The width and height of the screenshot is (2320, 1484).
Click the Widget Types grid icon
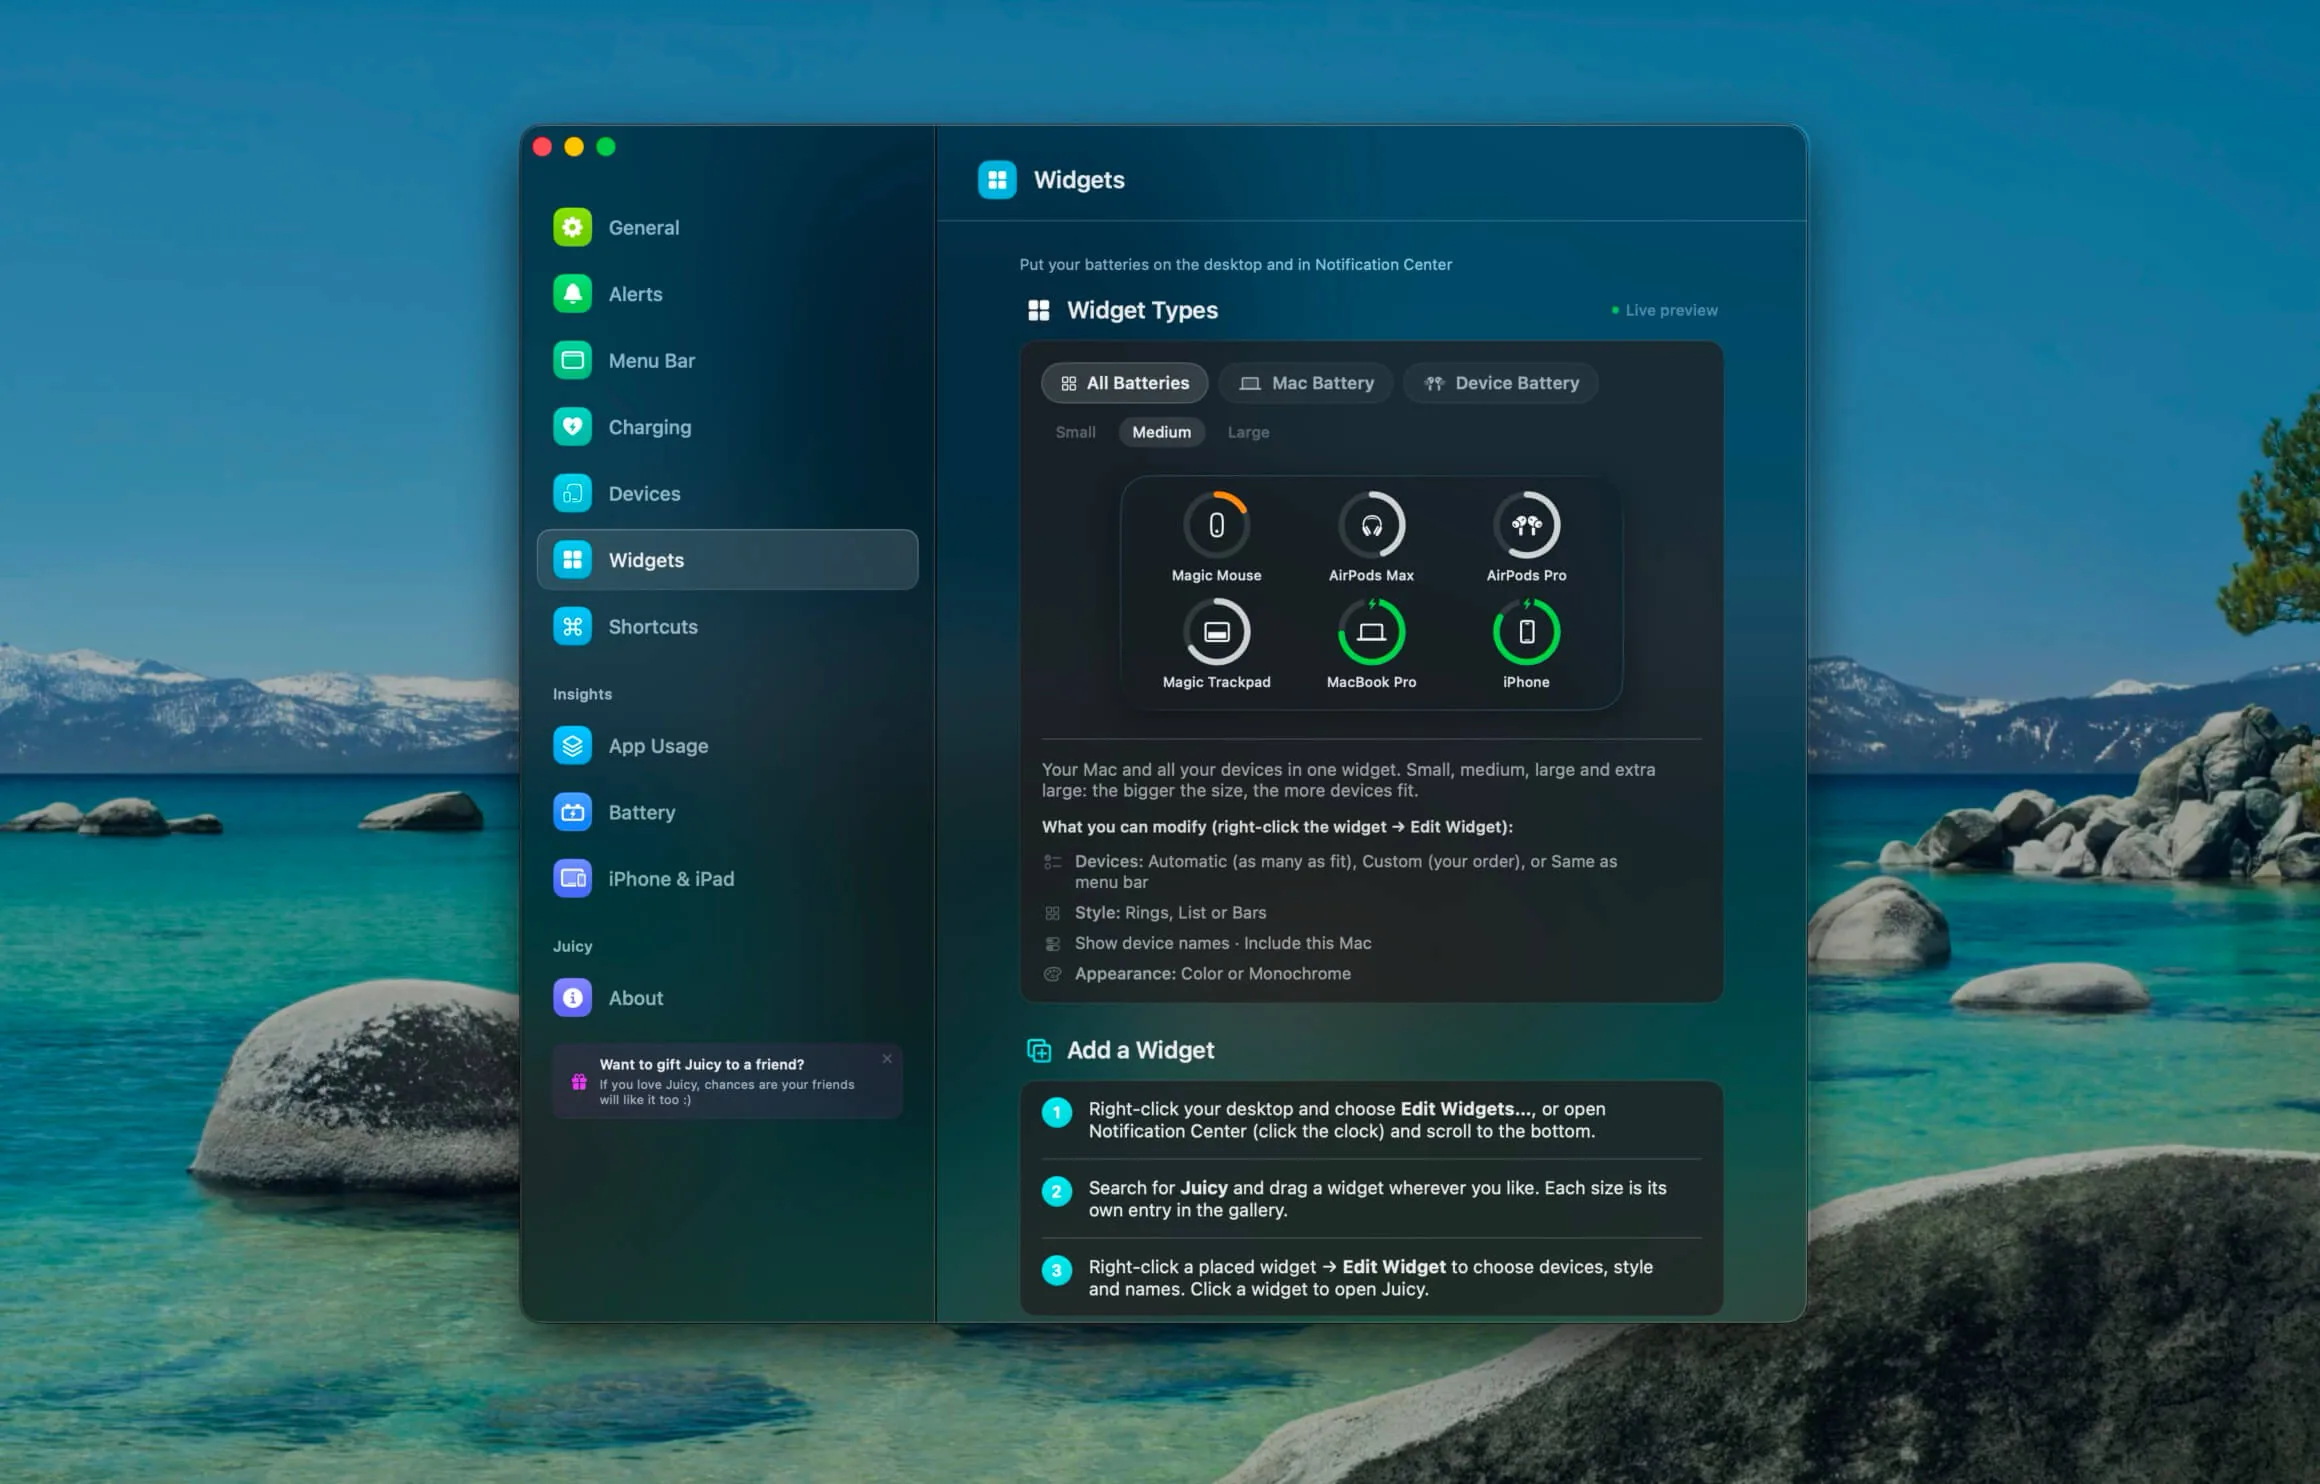point(1039,311)
